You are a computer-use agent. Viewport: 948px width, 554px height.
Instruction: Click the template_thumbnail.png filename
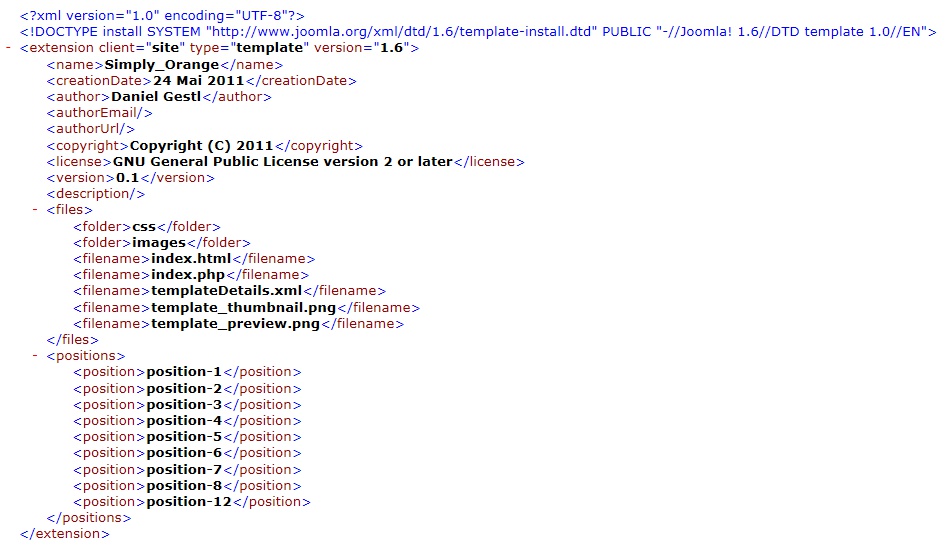(244, 308)
